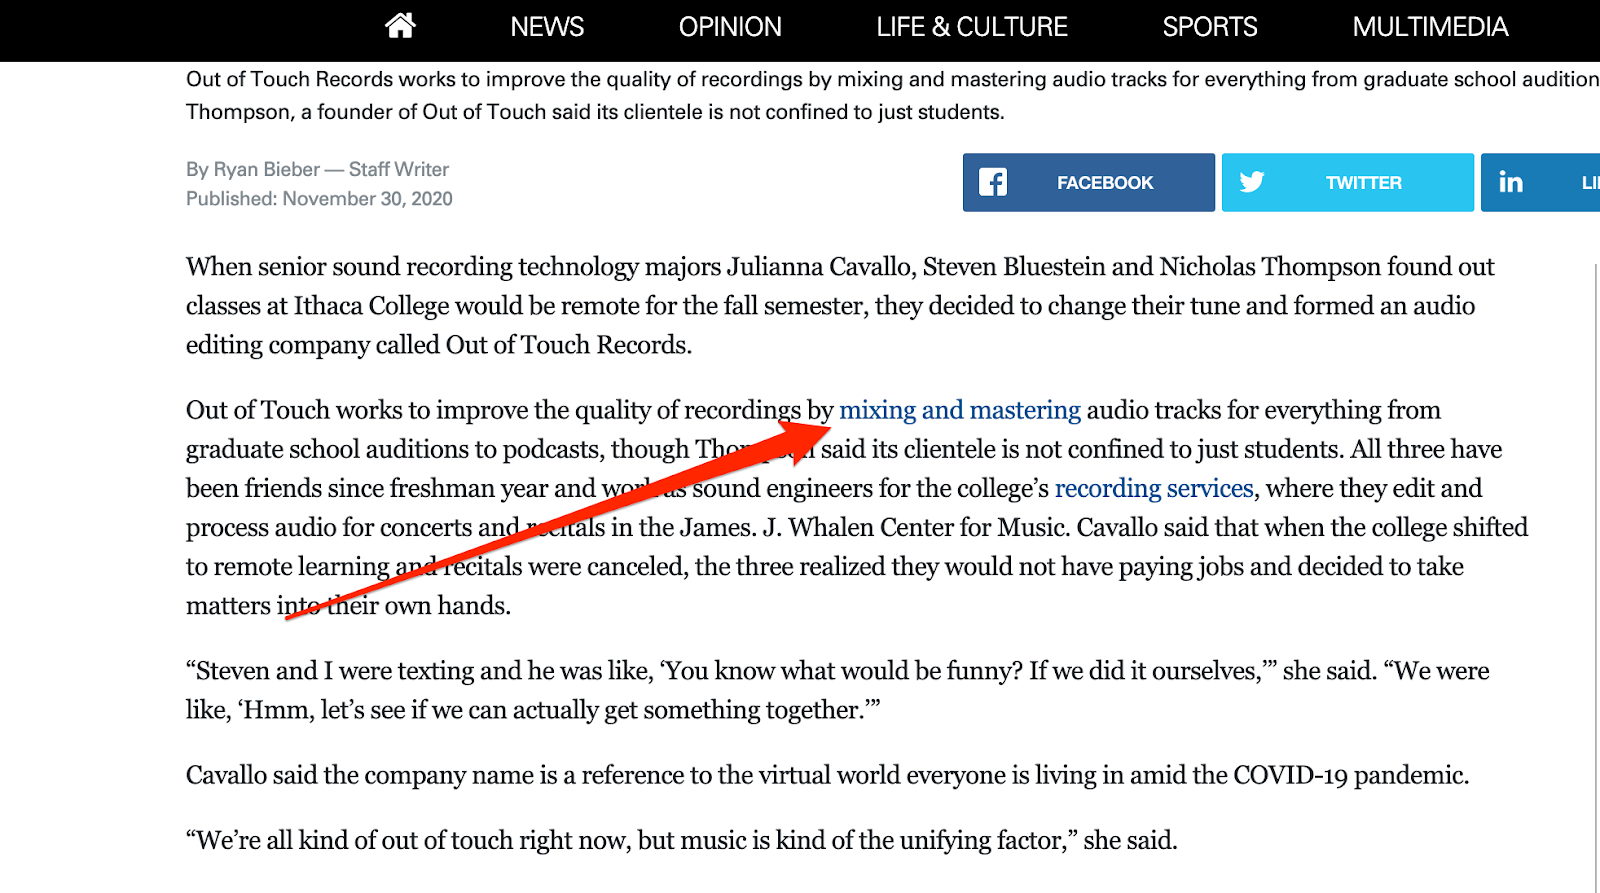Select LIFE & CULTURE in navigation bar
1600x893 pixels.
(x=972, y=27)
